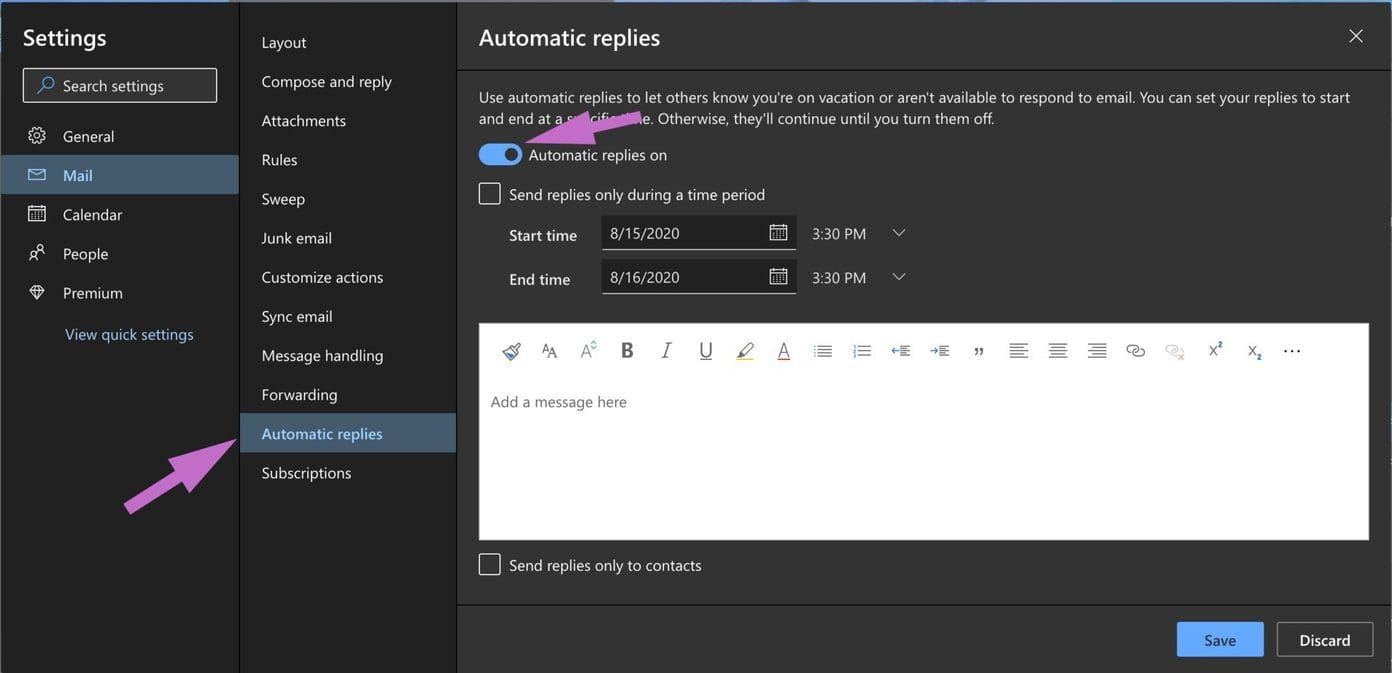1392x673 pixels.
Task: Click the Format painter icon
Action: coord(511,351)
